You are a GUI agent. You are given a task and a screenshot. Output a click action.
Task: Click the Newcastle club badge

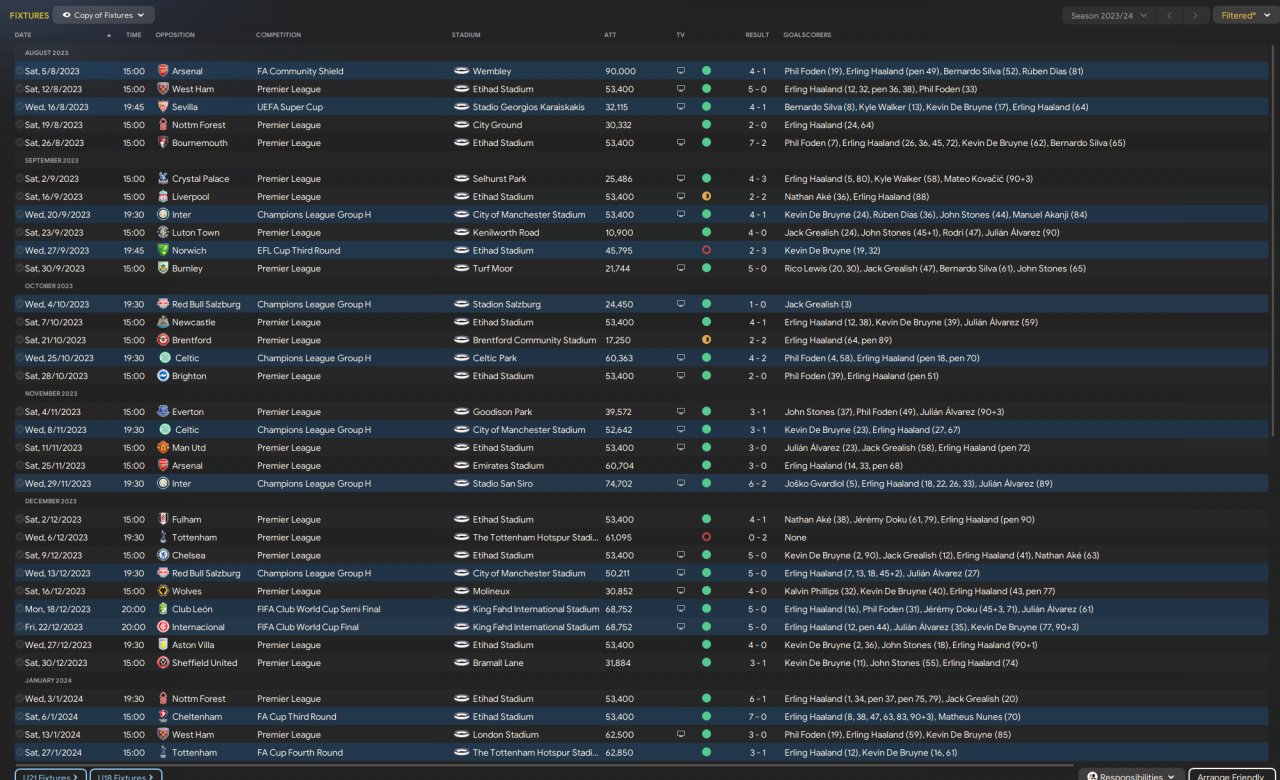163,323
